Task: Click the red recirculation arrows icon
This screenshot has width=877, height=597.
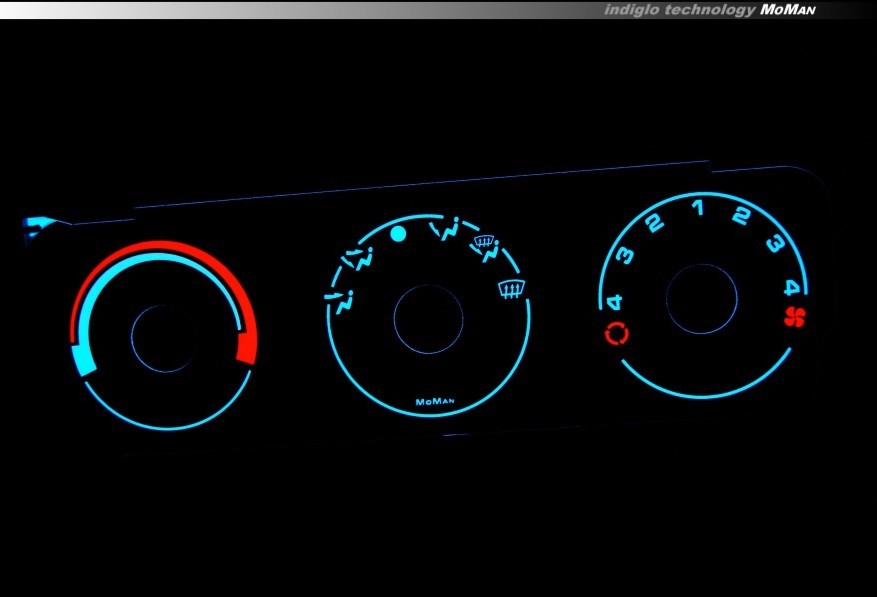Action: pyautogui.click(x=615, y=334)
